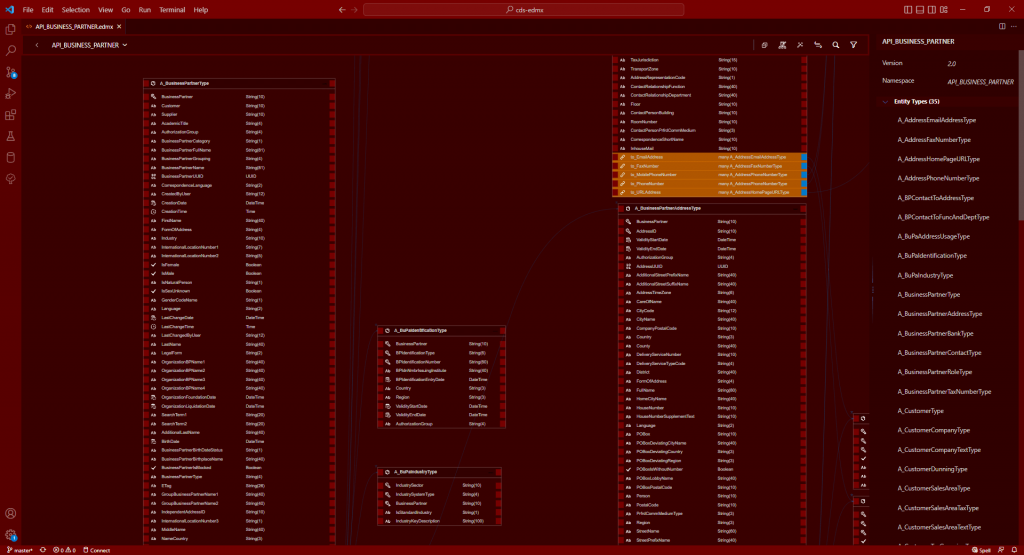
Task: Select A_BusinessPartnerBankType in entity list
Action: (935, 334)
